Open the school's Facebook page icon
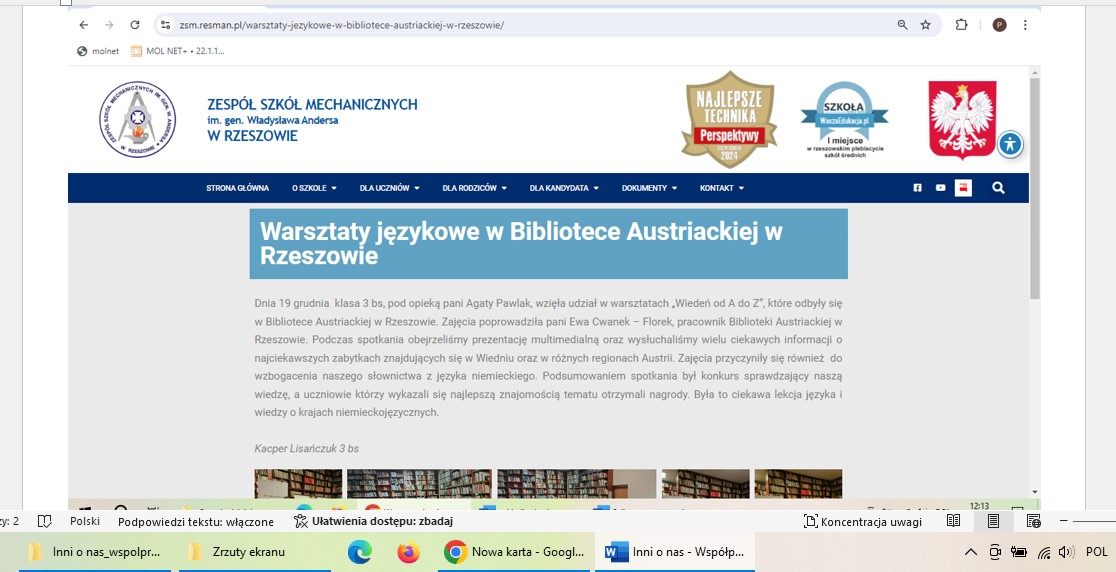The image size is (1116, 572). click(918, 188)
